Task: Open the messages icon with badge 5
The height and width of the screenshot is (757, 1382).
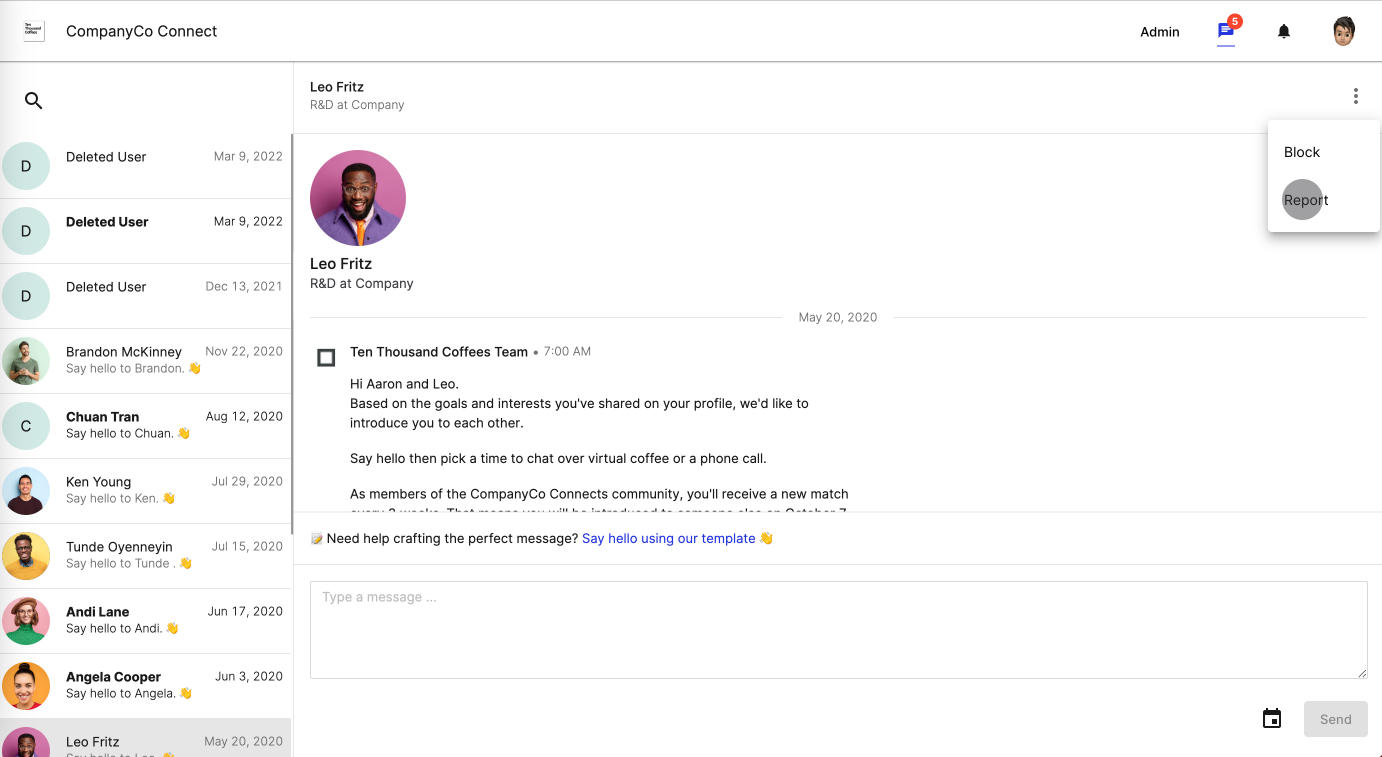Action: tap(1226, 31)
